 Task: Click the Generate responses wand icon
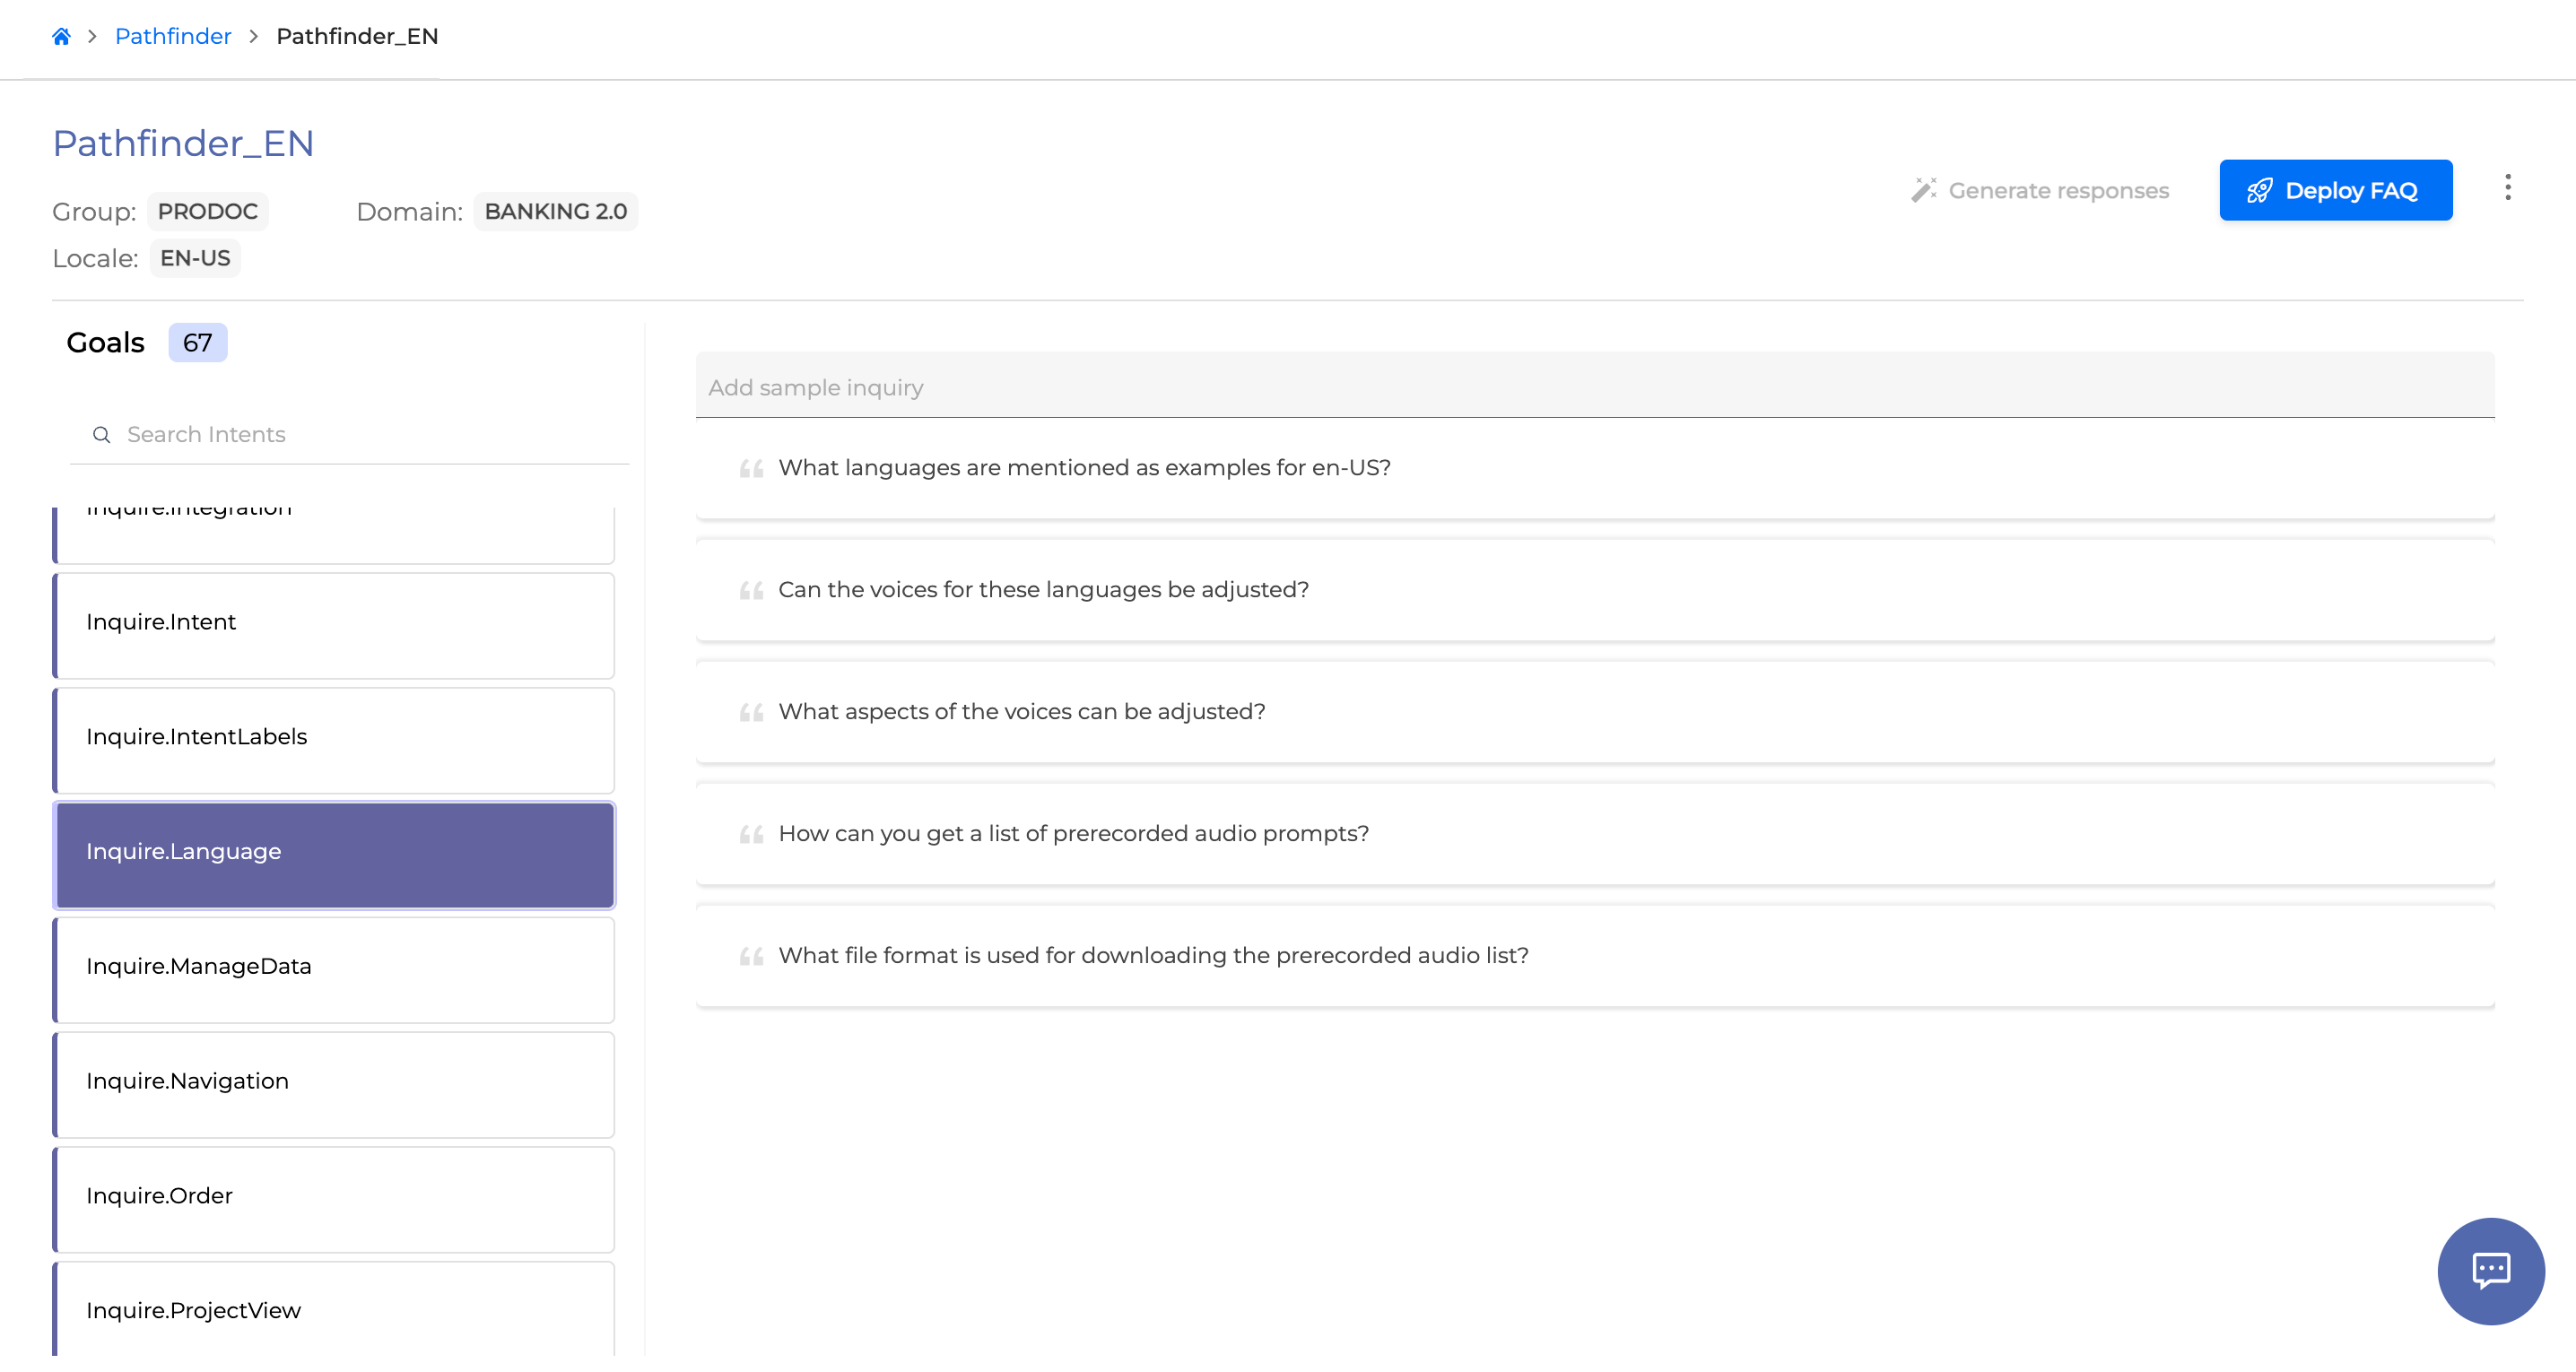(1923, 190)
